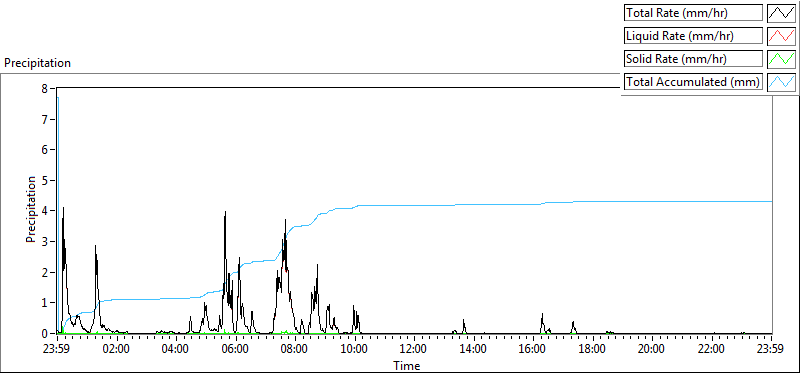Click the 0 value on y-axis
800x373 pixels.
pos(44,333)
